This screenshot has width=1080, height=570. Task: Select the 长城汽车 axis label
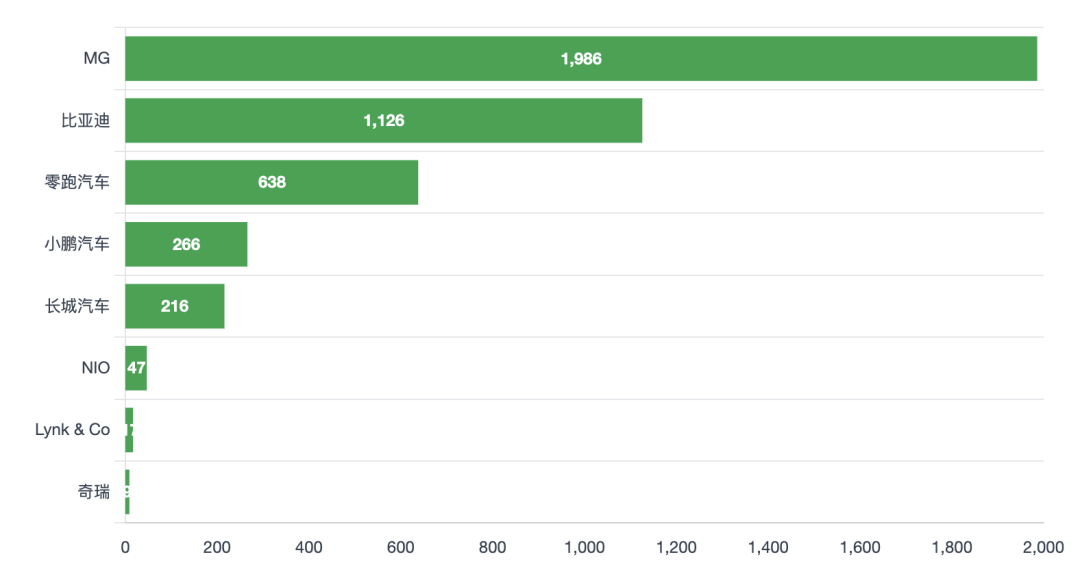(x=77, y=306)
